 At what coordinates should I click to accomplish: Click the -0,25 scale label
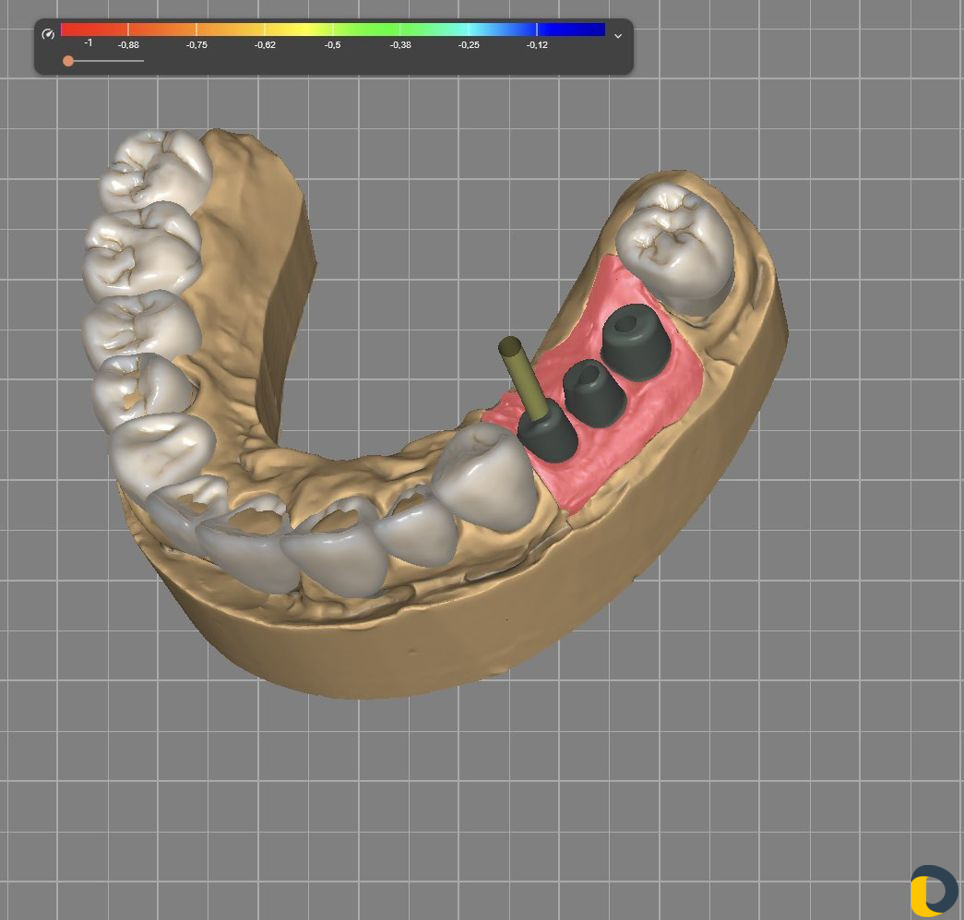point(468,45)
